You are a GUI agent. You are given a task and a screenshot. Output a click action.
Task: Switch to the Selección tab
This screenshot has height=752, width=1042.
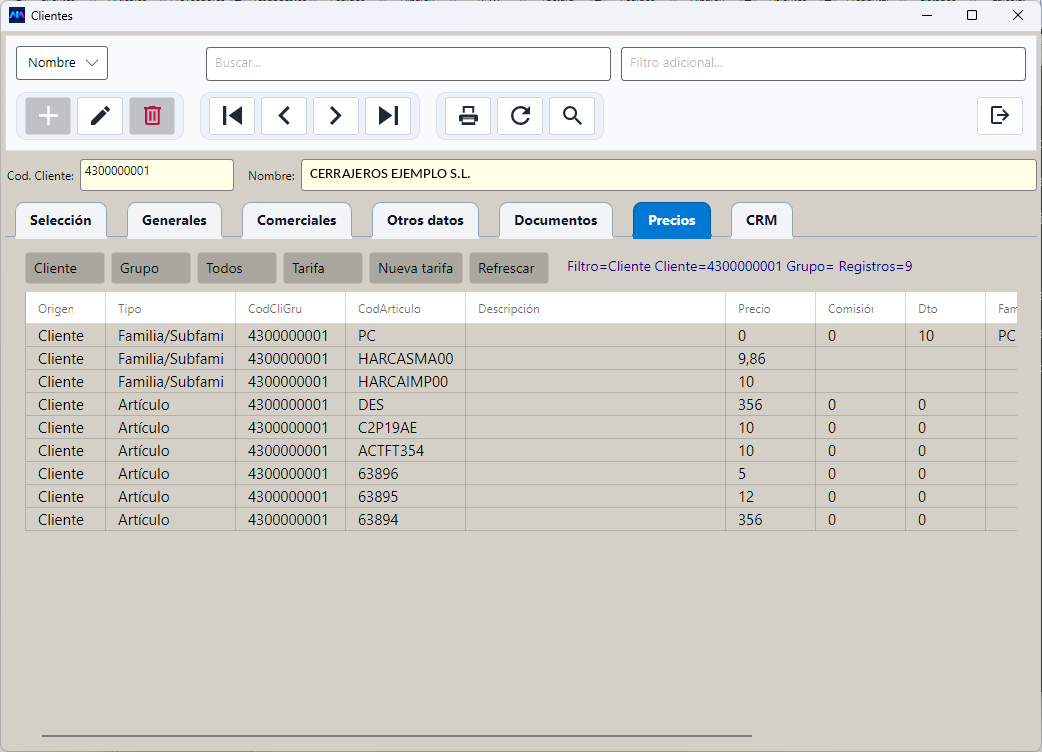coord(60,221)
